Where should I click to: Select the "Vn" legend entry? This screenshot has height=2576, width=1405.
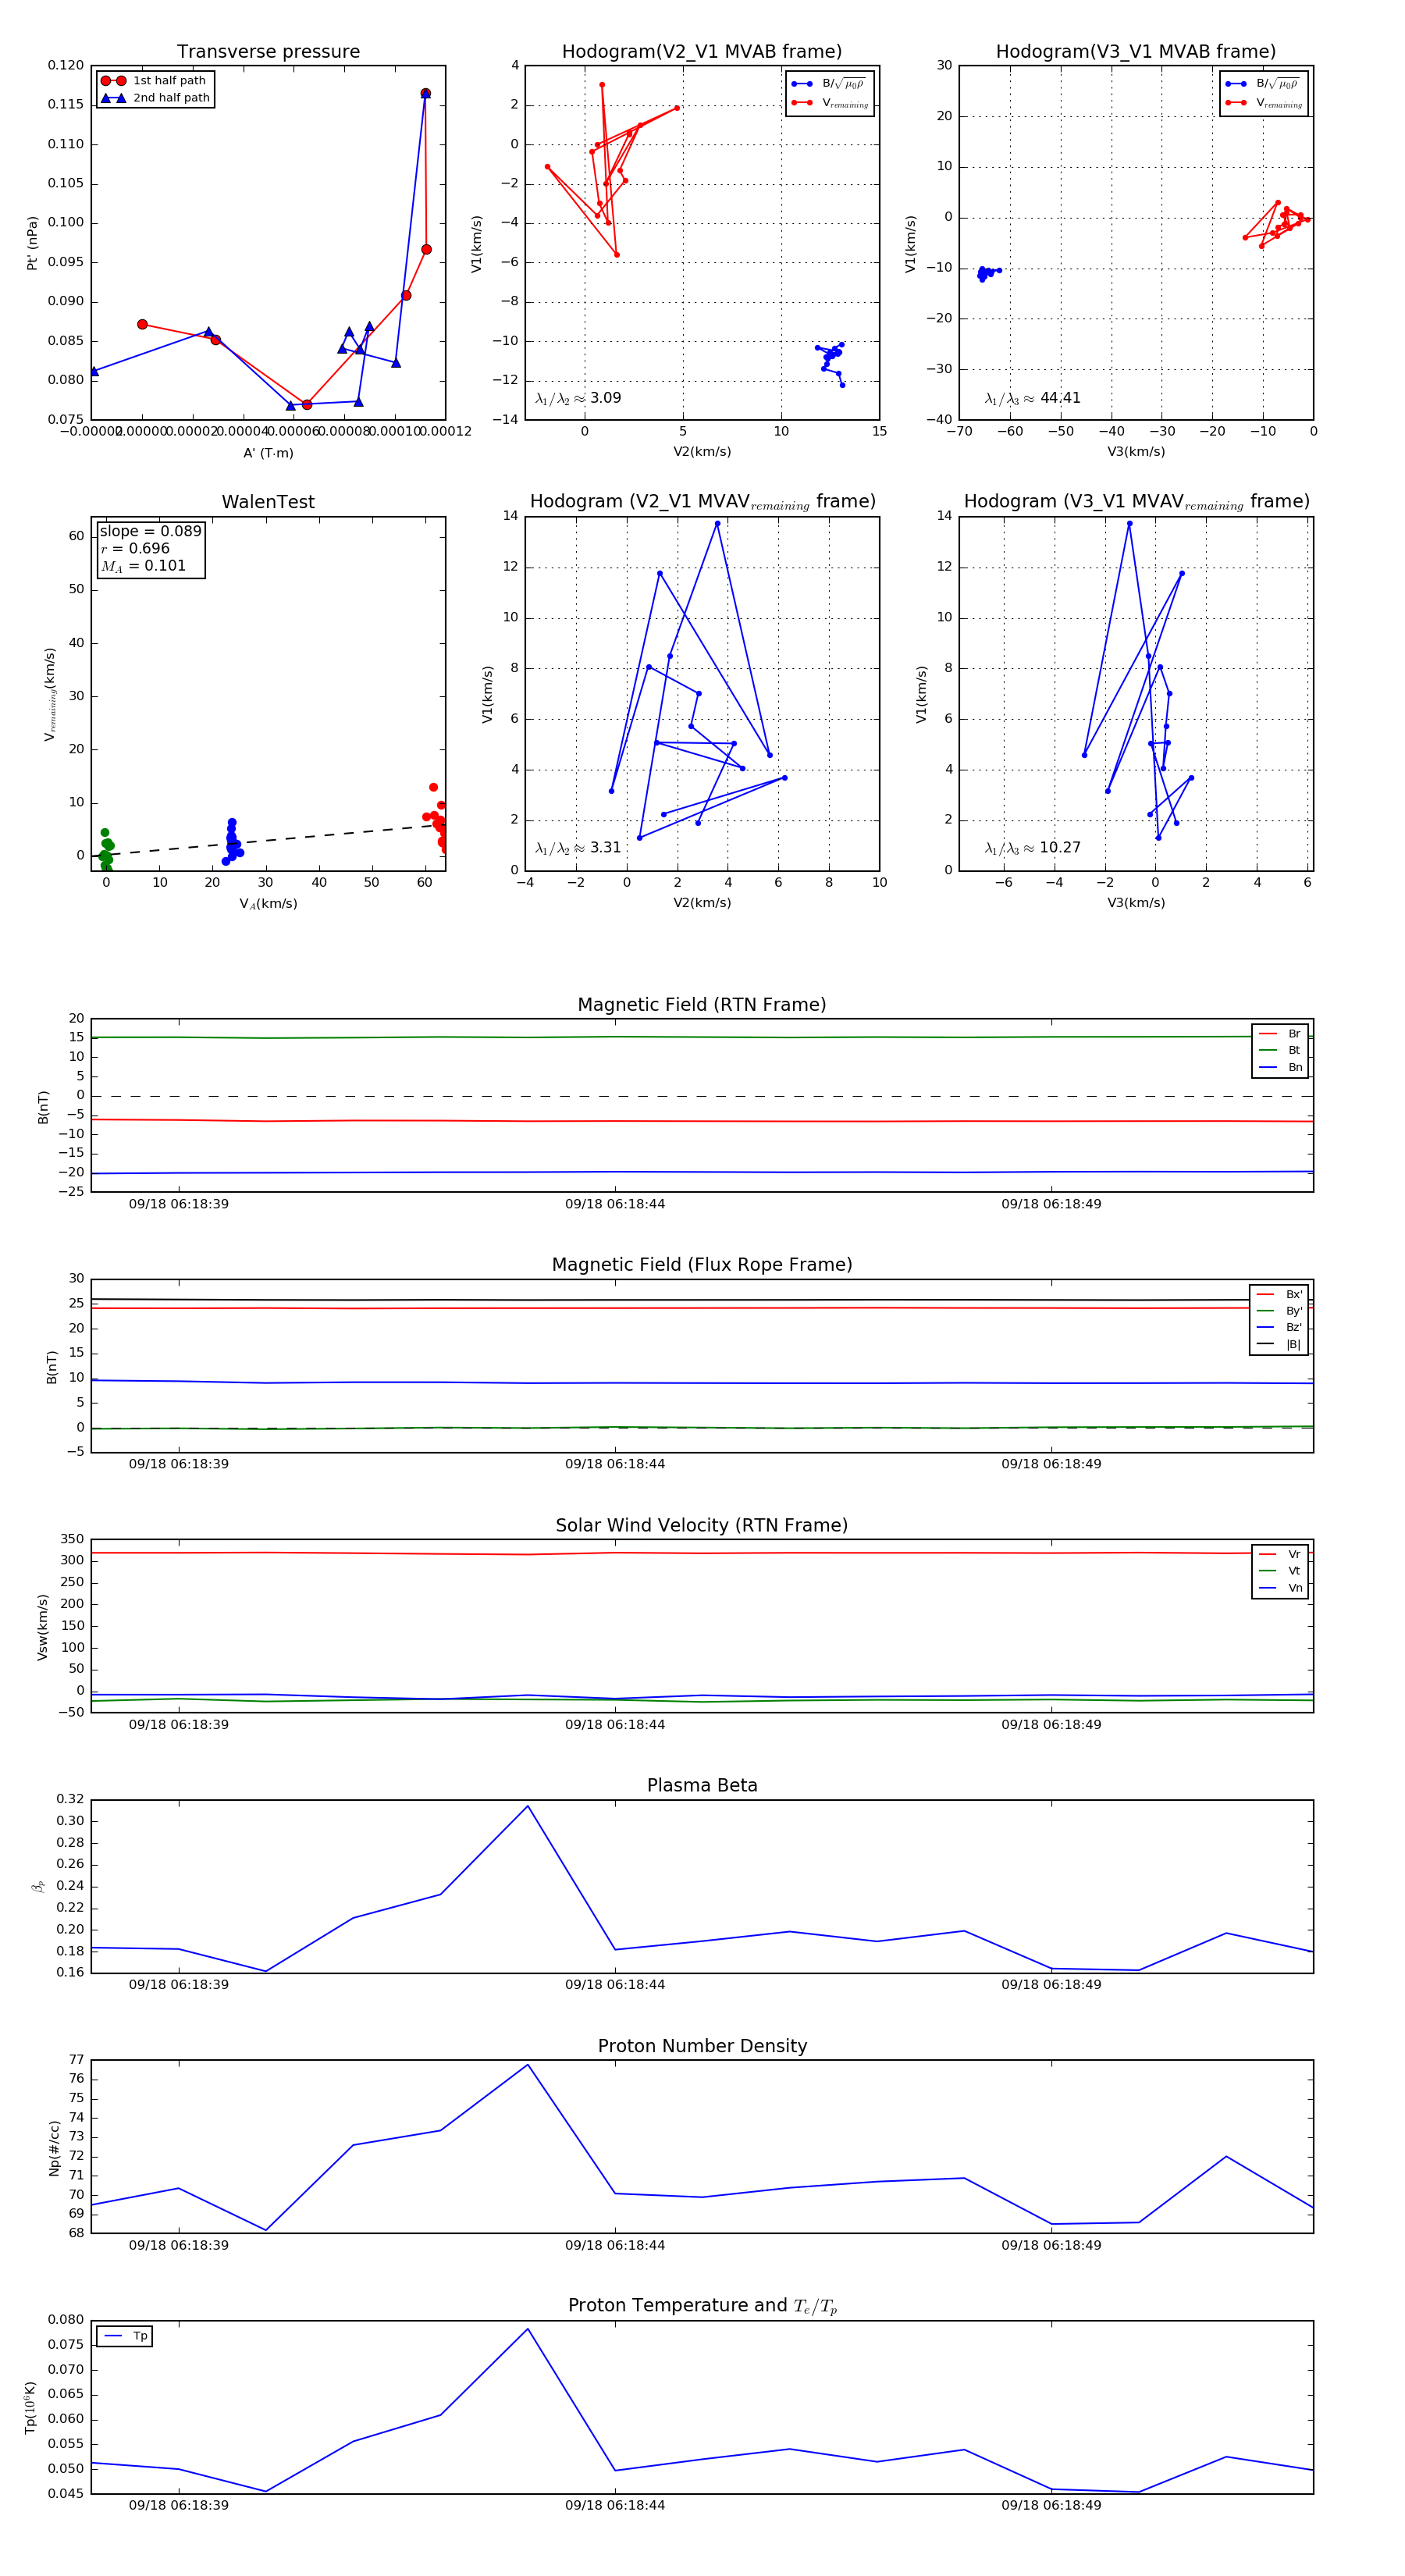click(x=1280, y=1588)
